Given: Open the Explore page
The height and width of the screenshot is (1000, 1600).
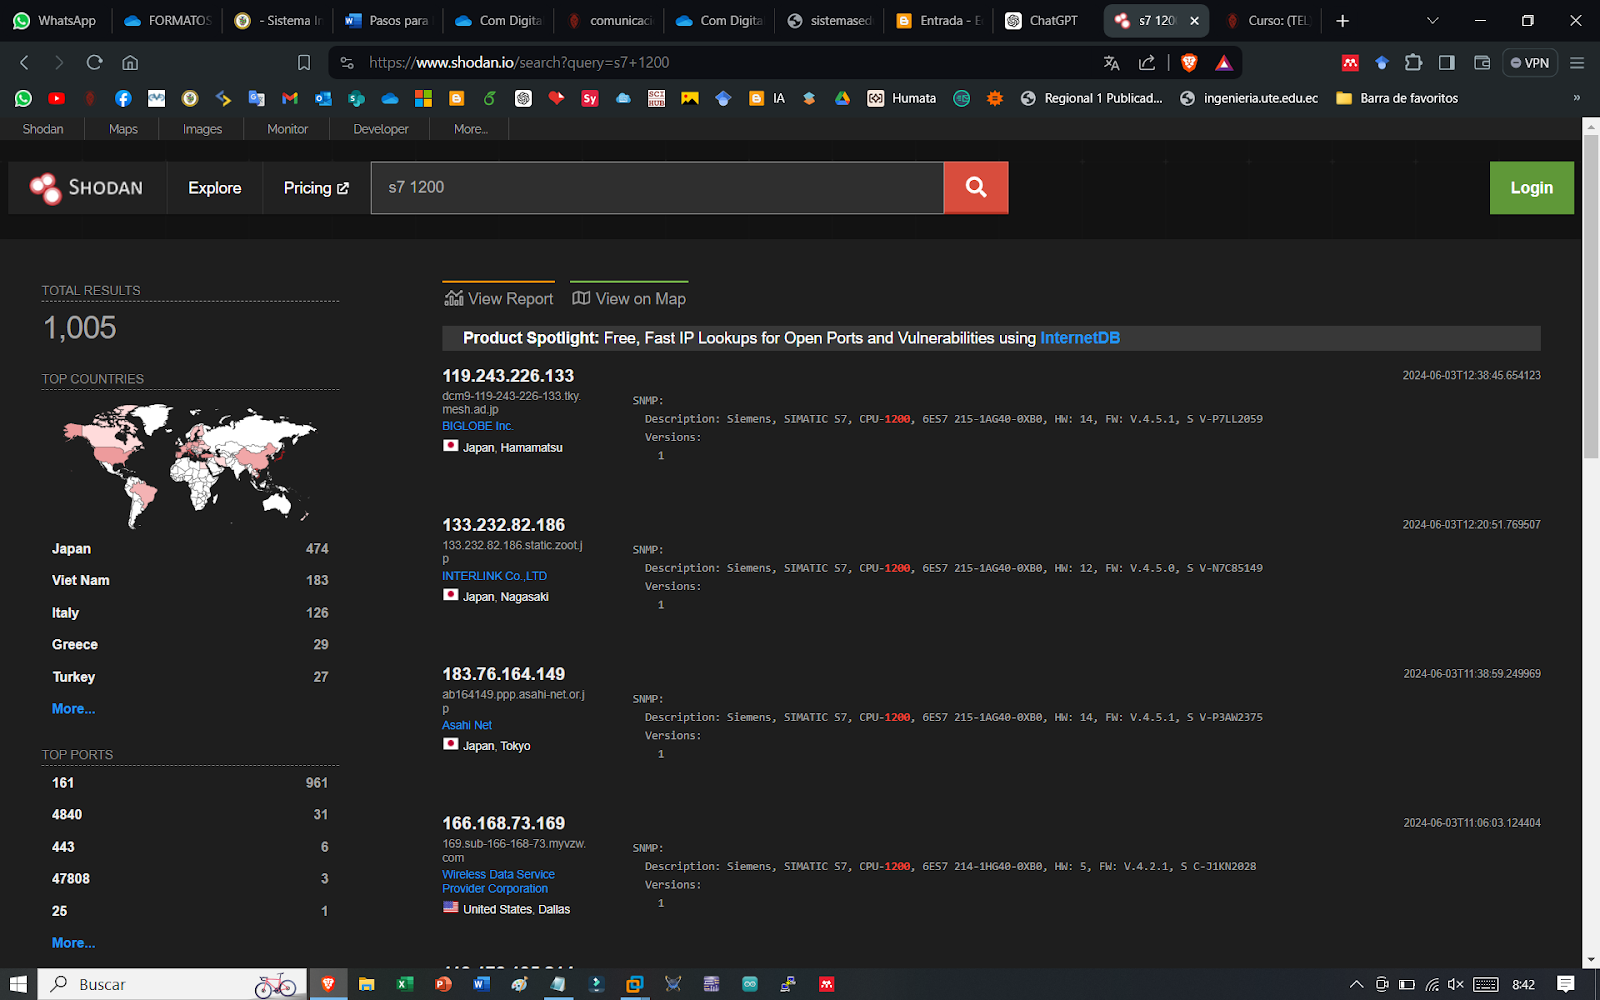Looking at the screenshot, I should coord(215,188).
